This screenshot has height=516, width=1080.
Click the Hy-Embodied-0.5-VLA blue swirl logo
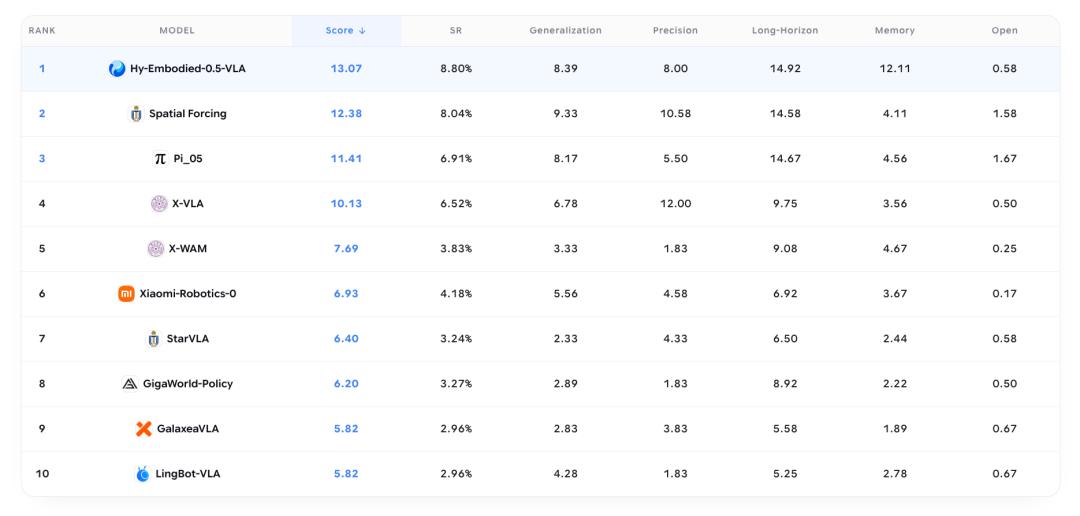[117, 68]
